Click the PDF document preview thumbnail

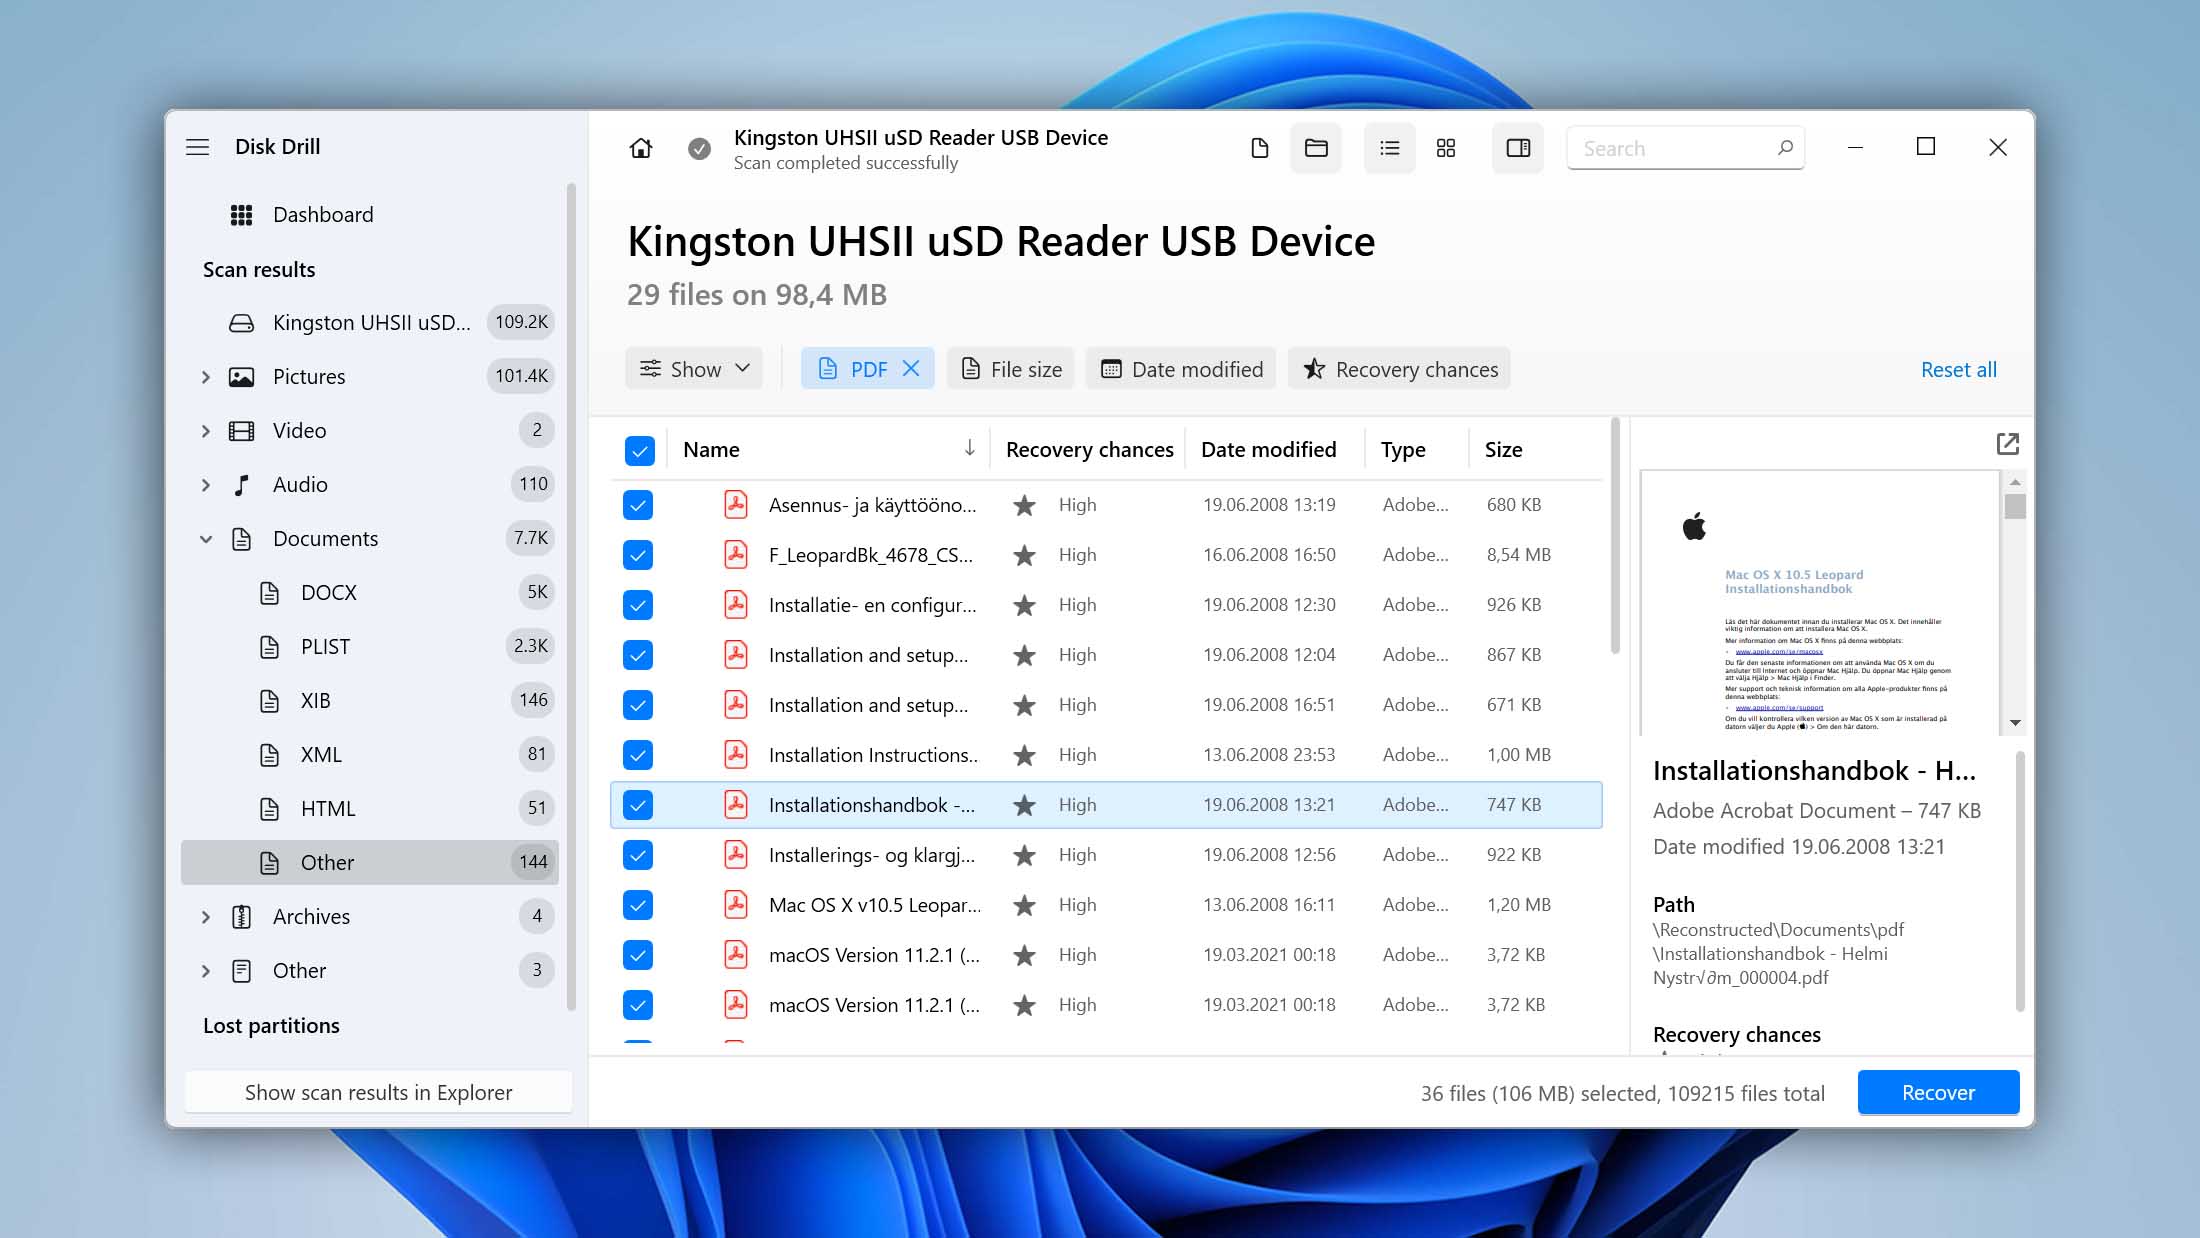click(1820, 602)
